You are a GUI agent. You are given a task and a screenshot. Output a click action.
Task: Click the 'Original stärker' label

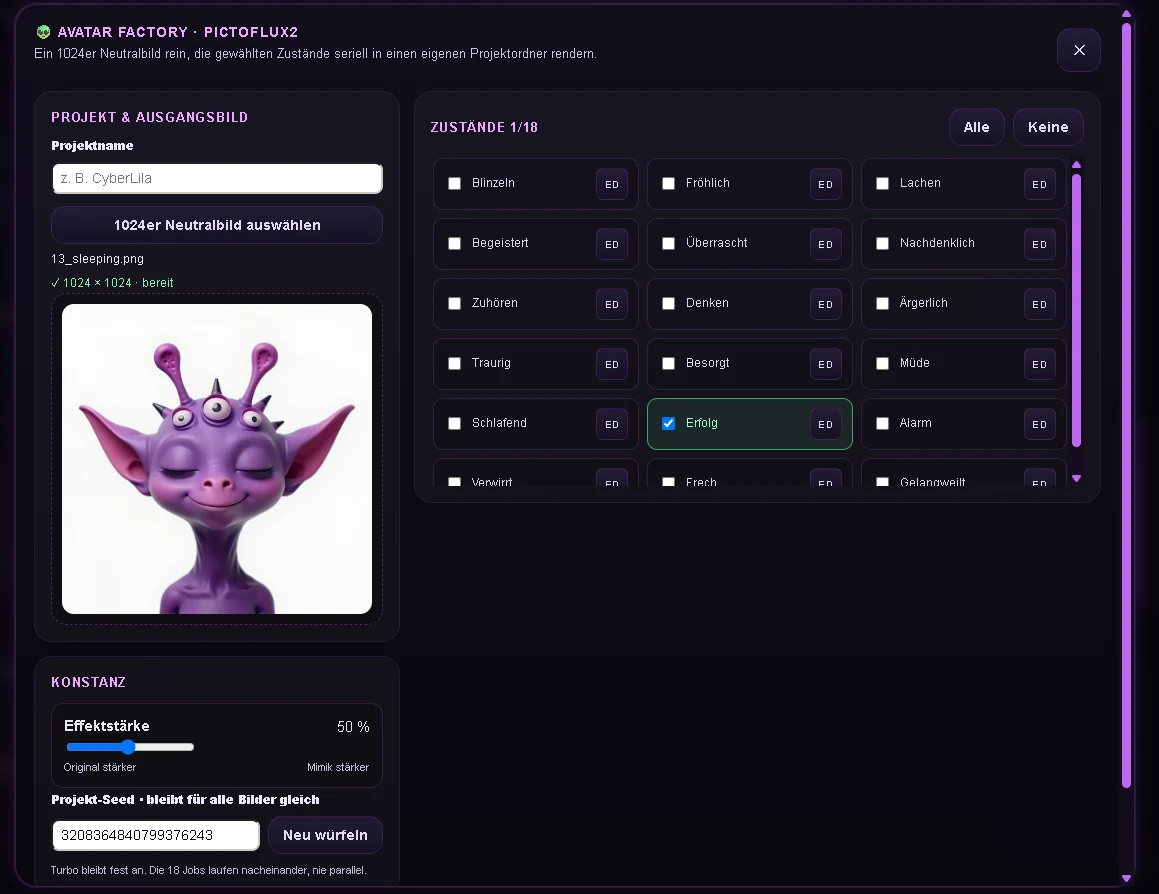(x=100, y=767)
